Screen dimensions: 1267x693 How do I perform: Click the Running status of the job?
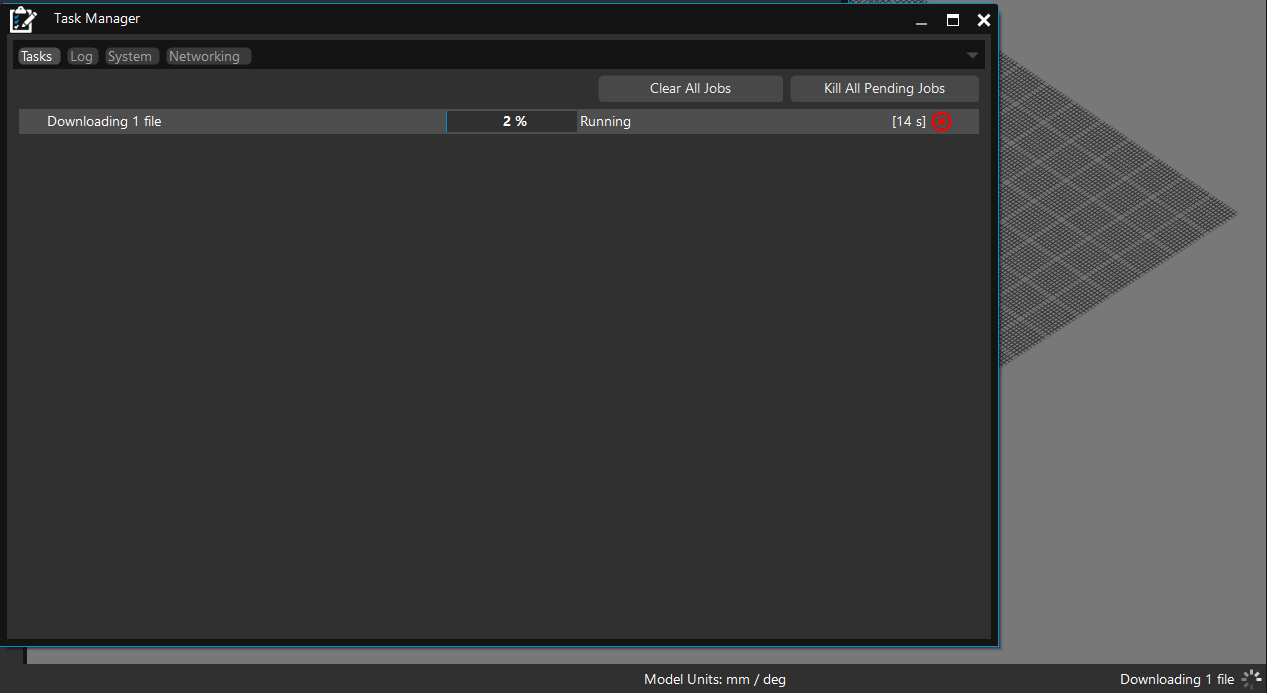(x=605, y=122)
